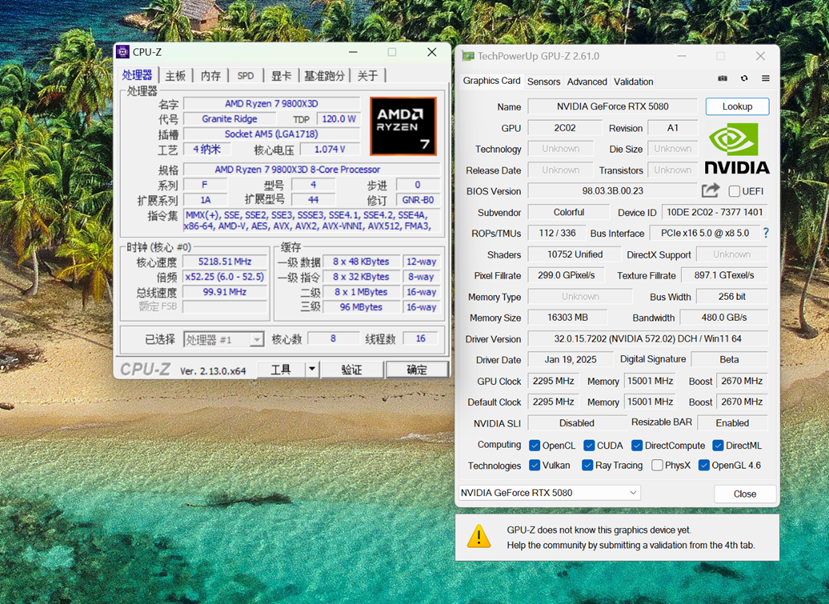This screenshot has height=604, width=829.
Task: Open the 工具 button dropdown arrow
Action: point(311,369)
